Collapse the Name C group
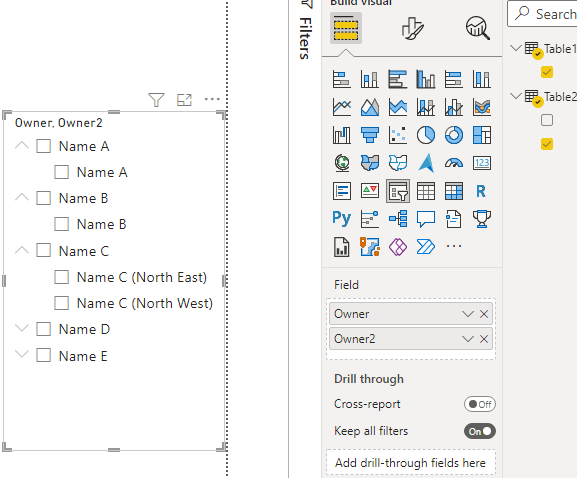The width and height of the screenshot is (577, 478). [x=22, y=250]
